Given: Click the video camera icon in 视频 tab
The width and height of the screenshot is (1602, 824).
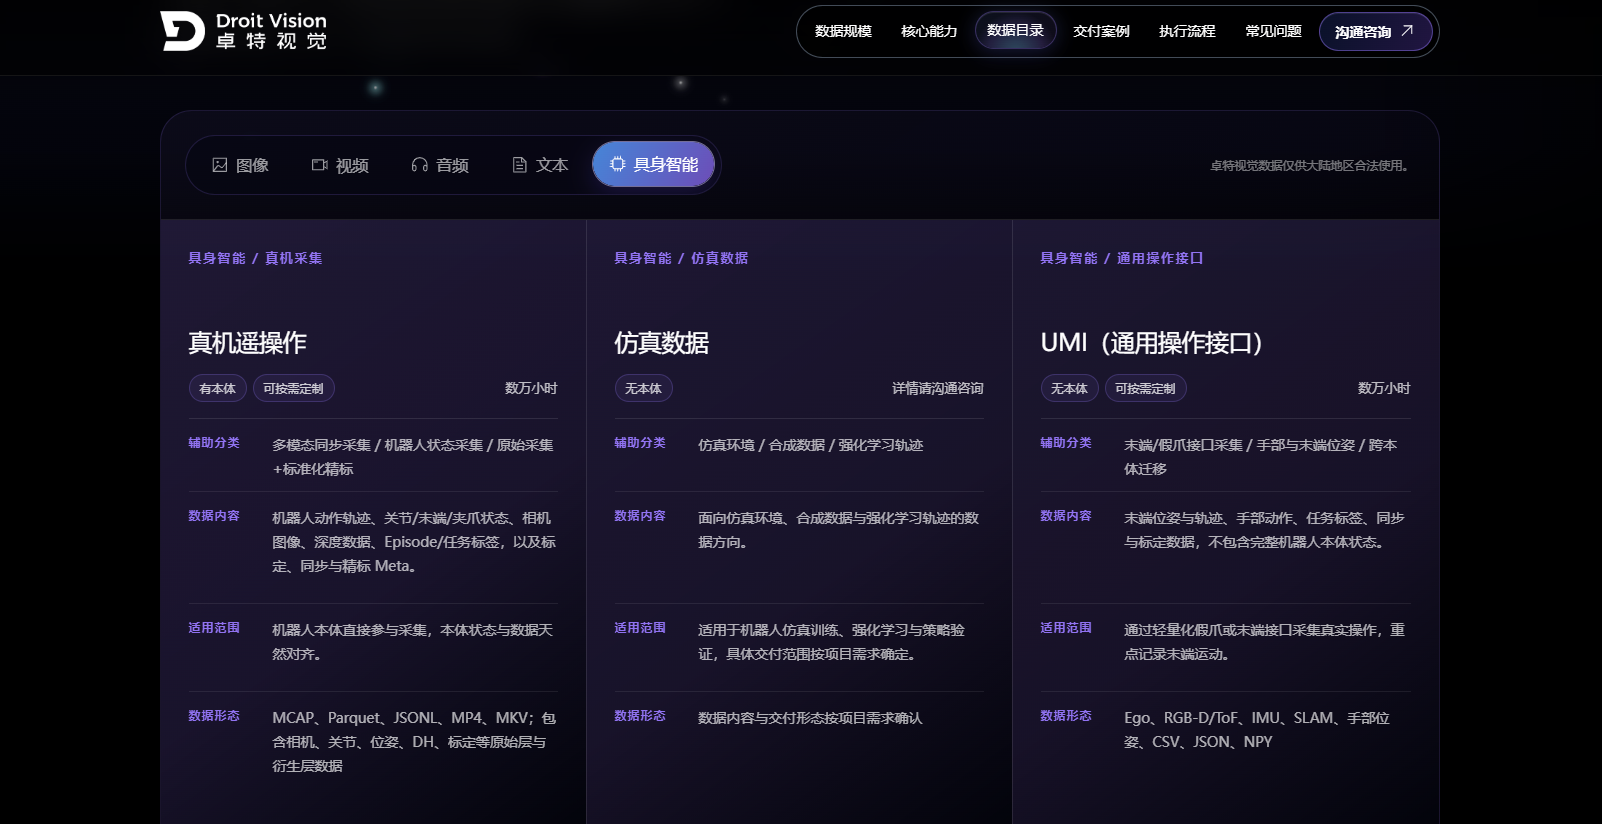Looking at the screenshot, I should click(x=320, y=165).
